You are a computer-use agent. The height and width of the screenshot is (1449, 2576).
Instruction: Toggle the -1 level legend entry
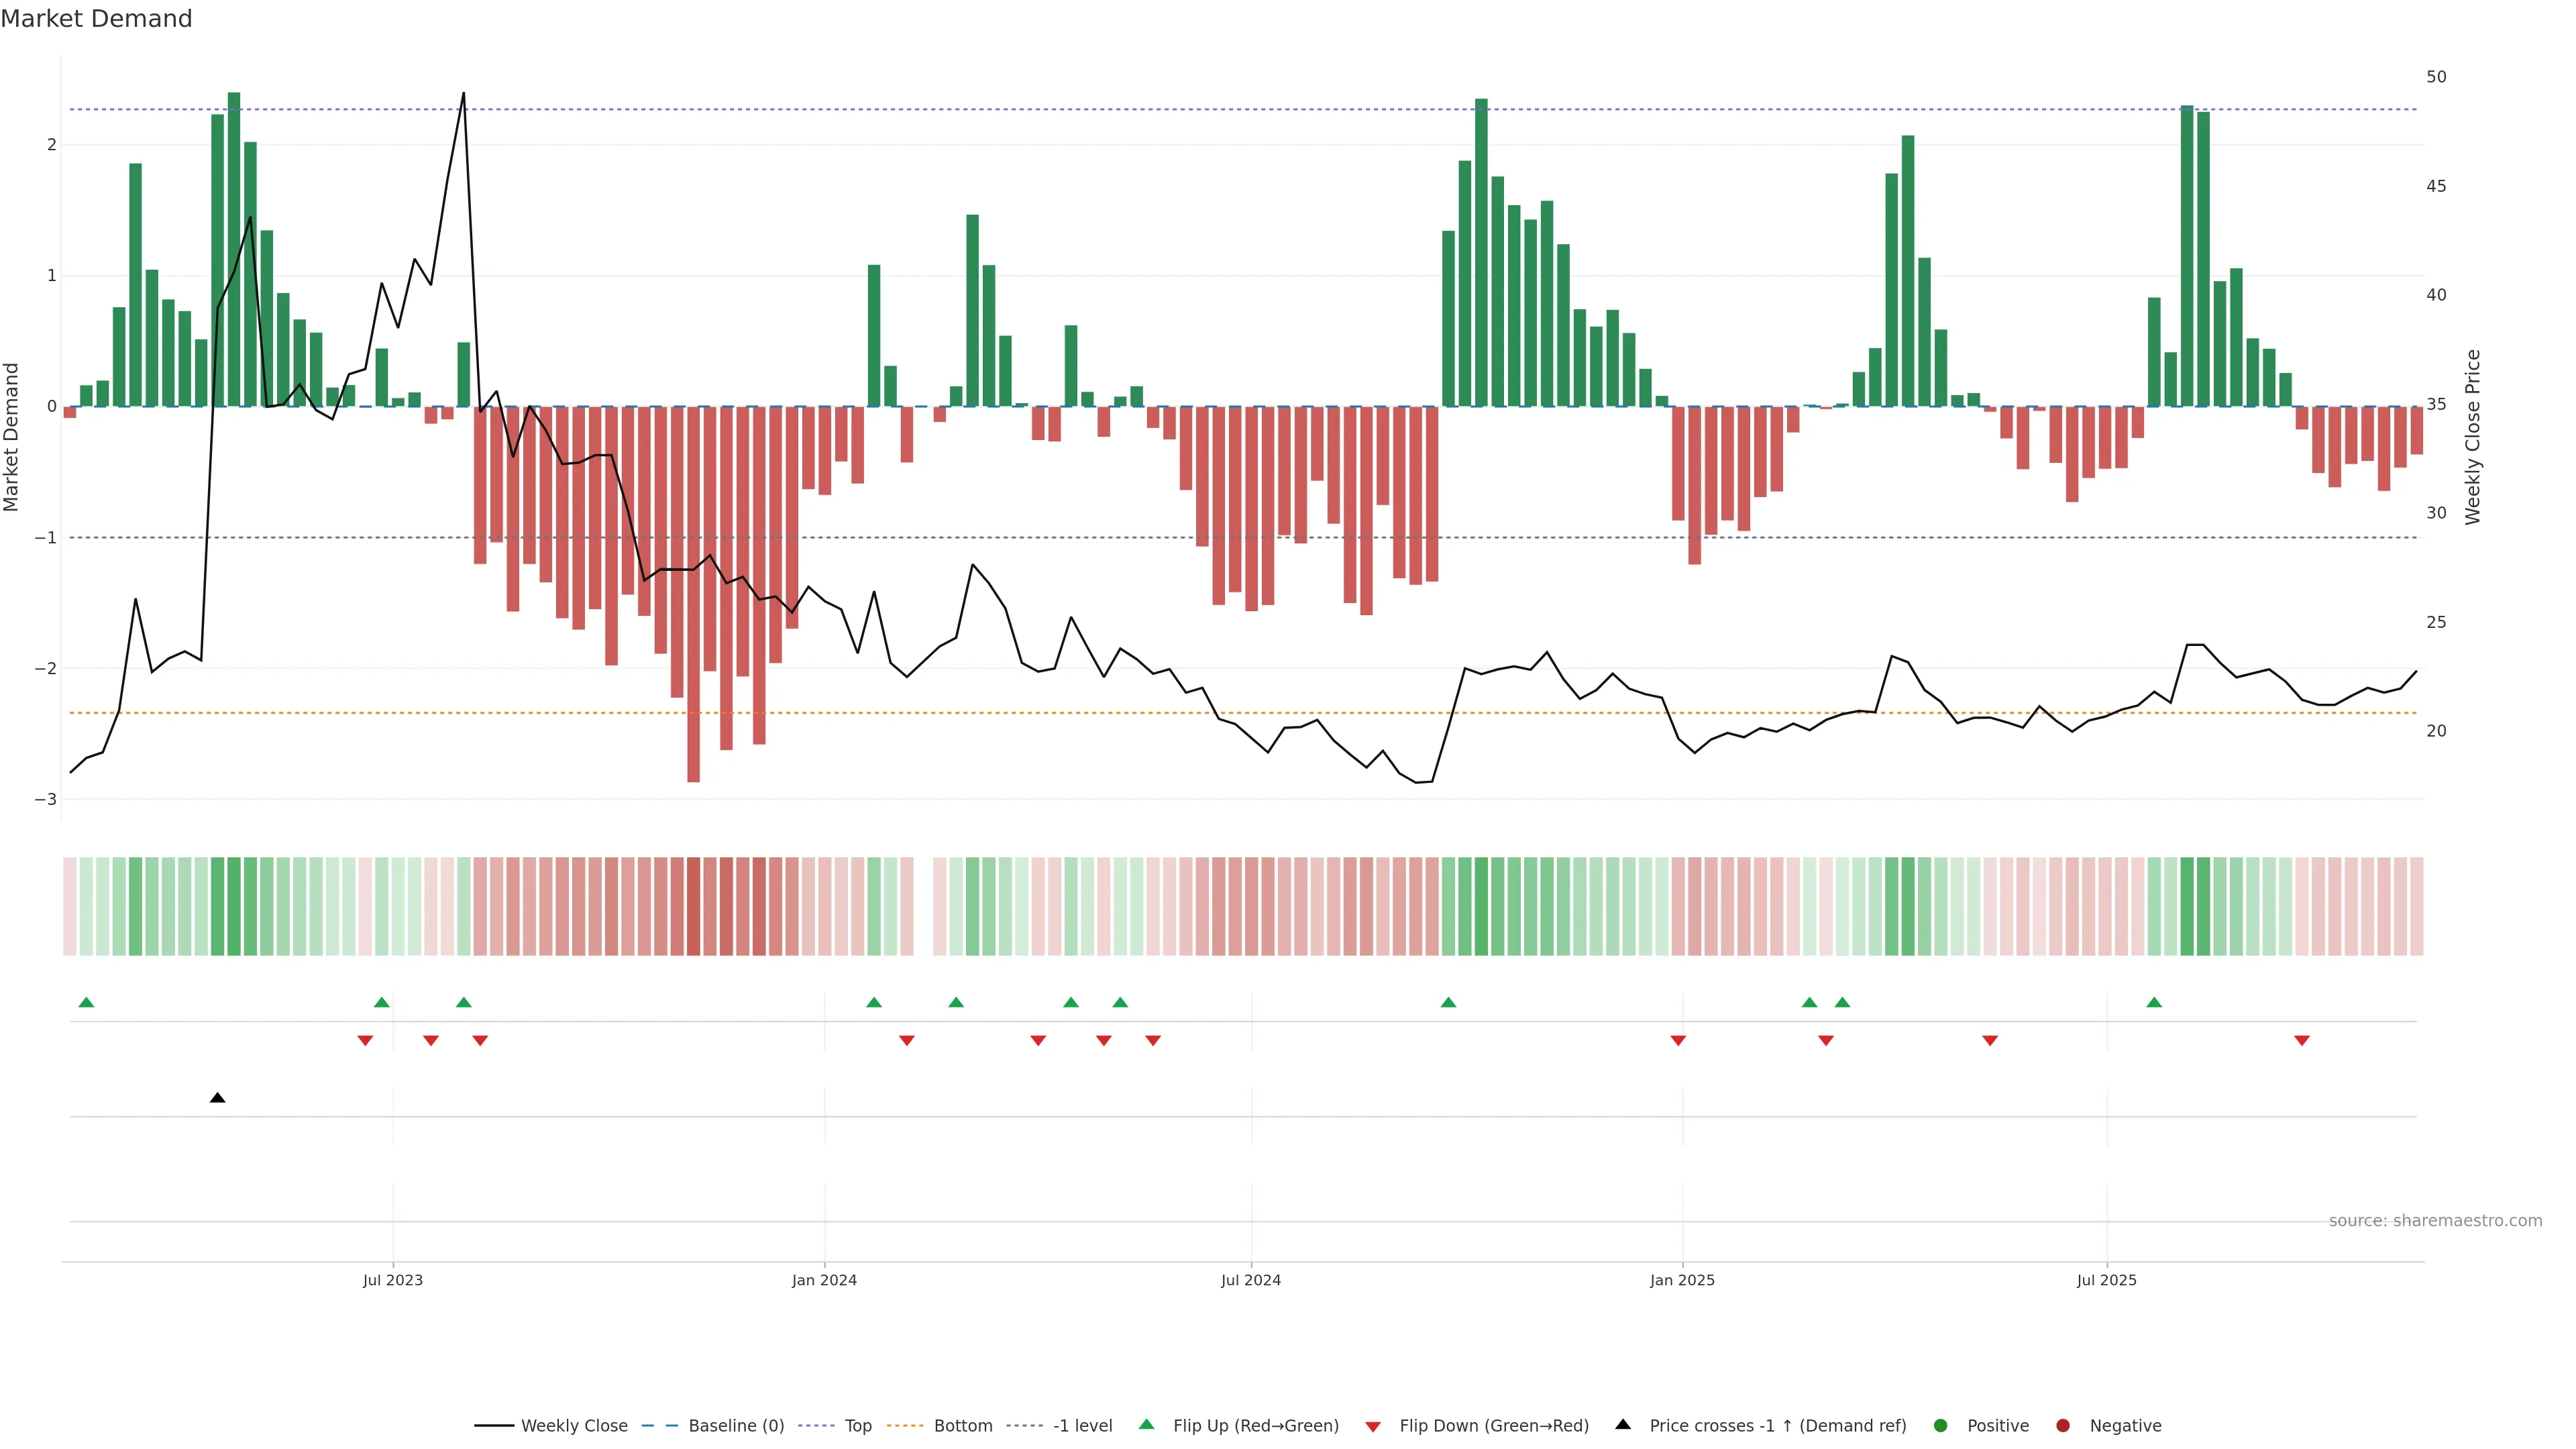click(1082, 1425)
